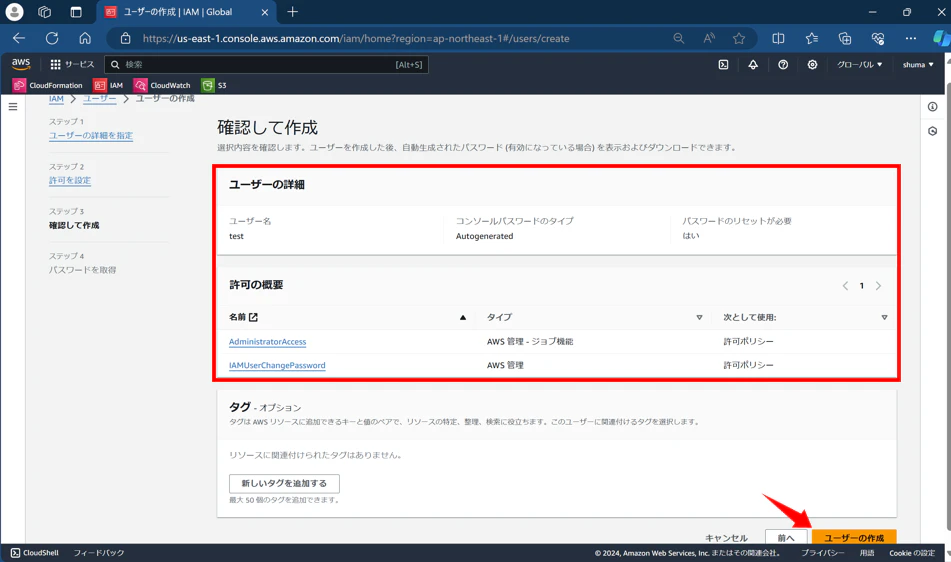Toggle the left navigation hamburger menu
Screen dimensions: 951x562
click(x=13, y=107)
